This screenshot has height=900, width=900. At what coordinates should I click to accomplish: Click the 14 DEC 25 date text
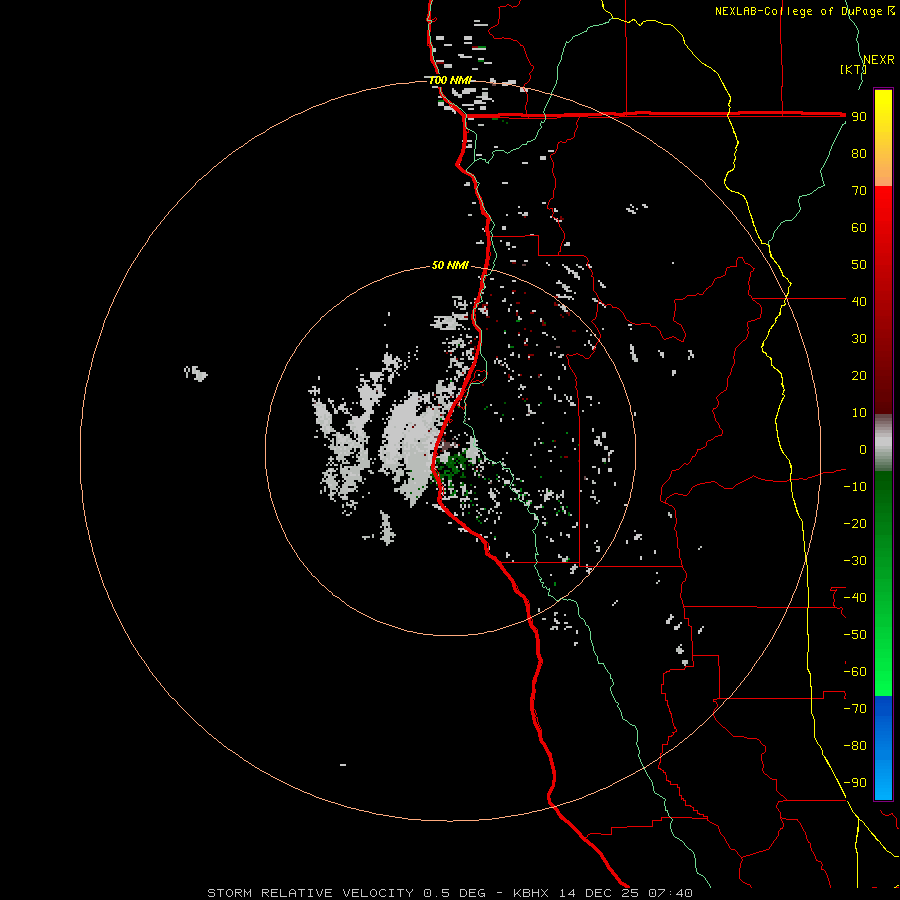click(599, 893)
